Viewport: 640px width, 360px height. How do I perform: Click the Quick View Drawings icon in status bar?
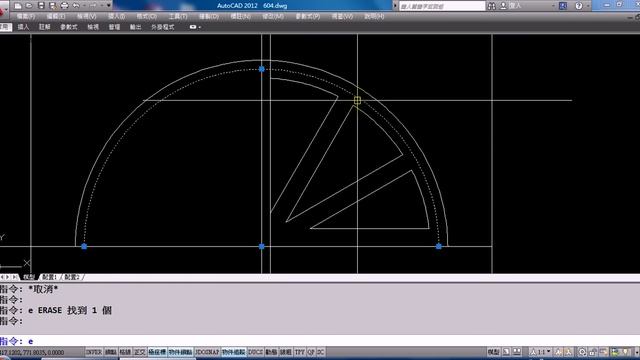click(x=517, y=352)
